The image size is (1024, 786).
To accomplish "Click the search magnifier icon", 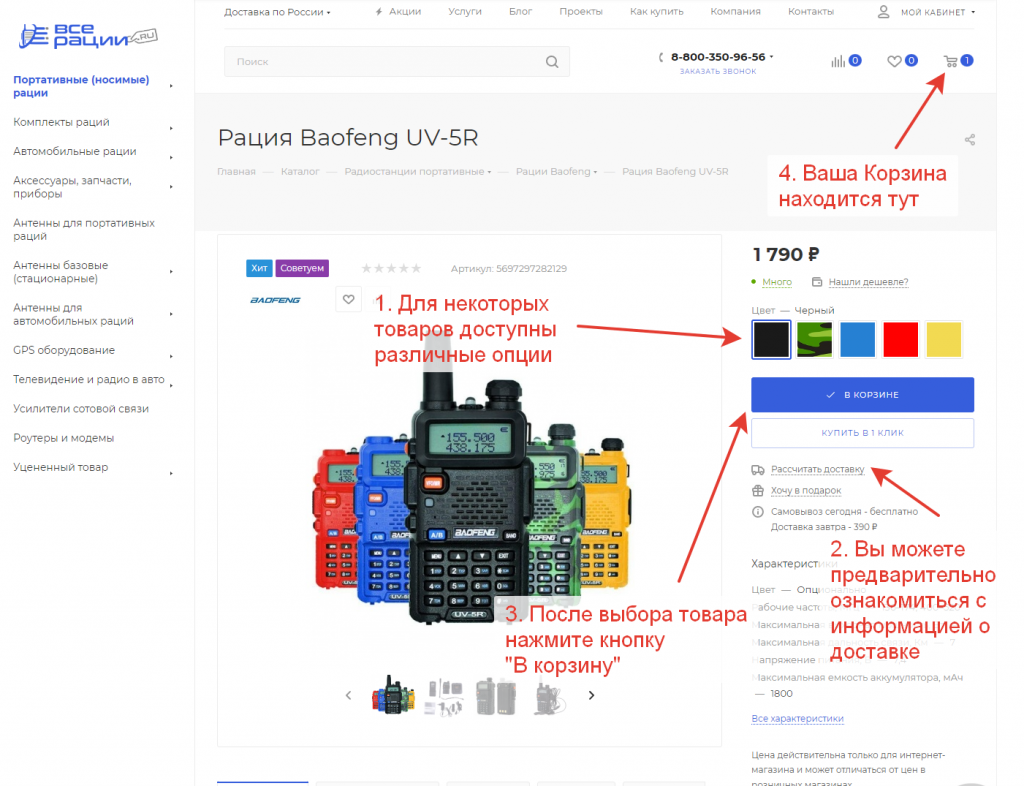I will click(552, 62).
